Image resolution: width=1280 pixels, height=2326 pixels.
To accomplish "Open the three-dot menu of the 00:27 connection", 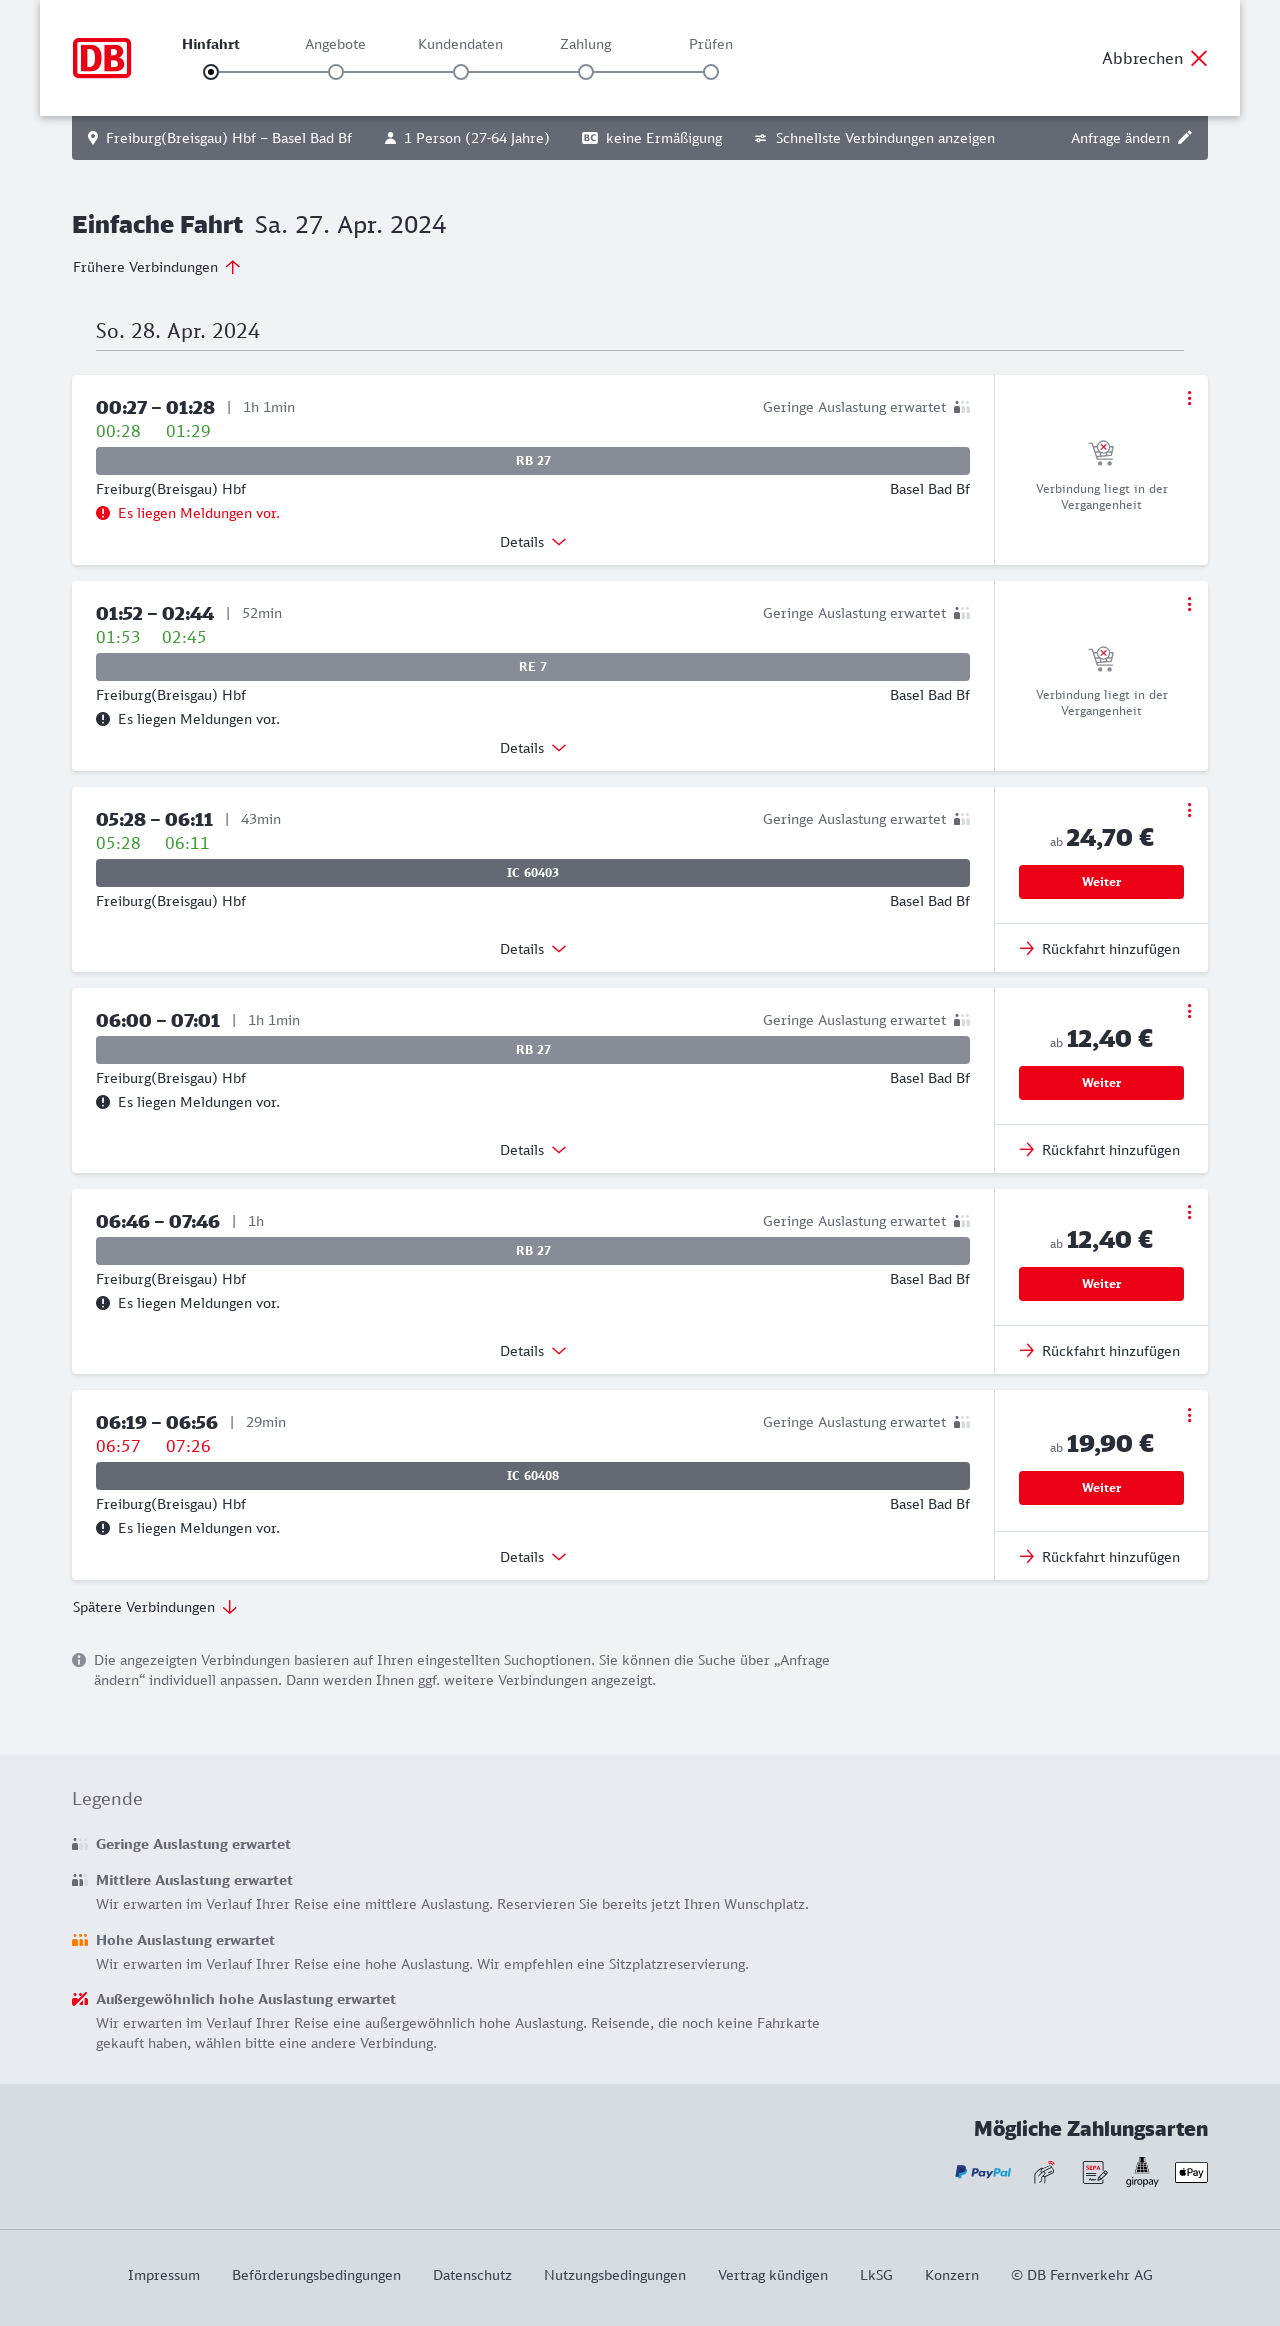I will coord(1189,398).
